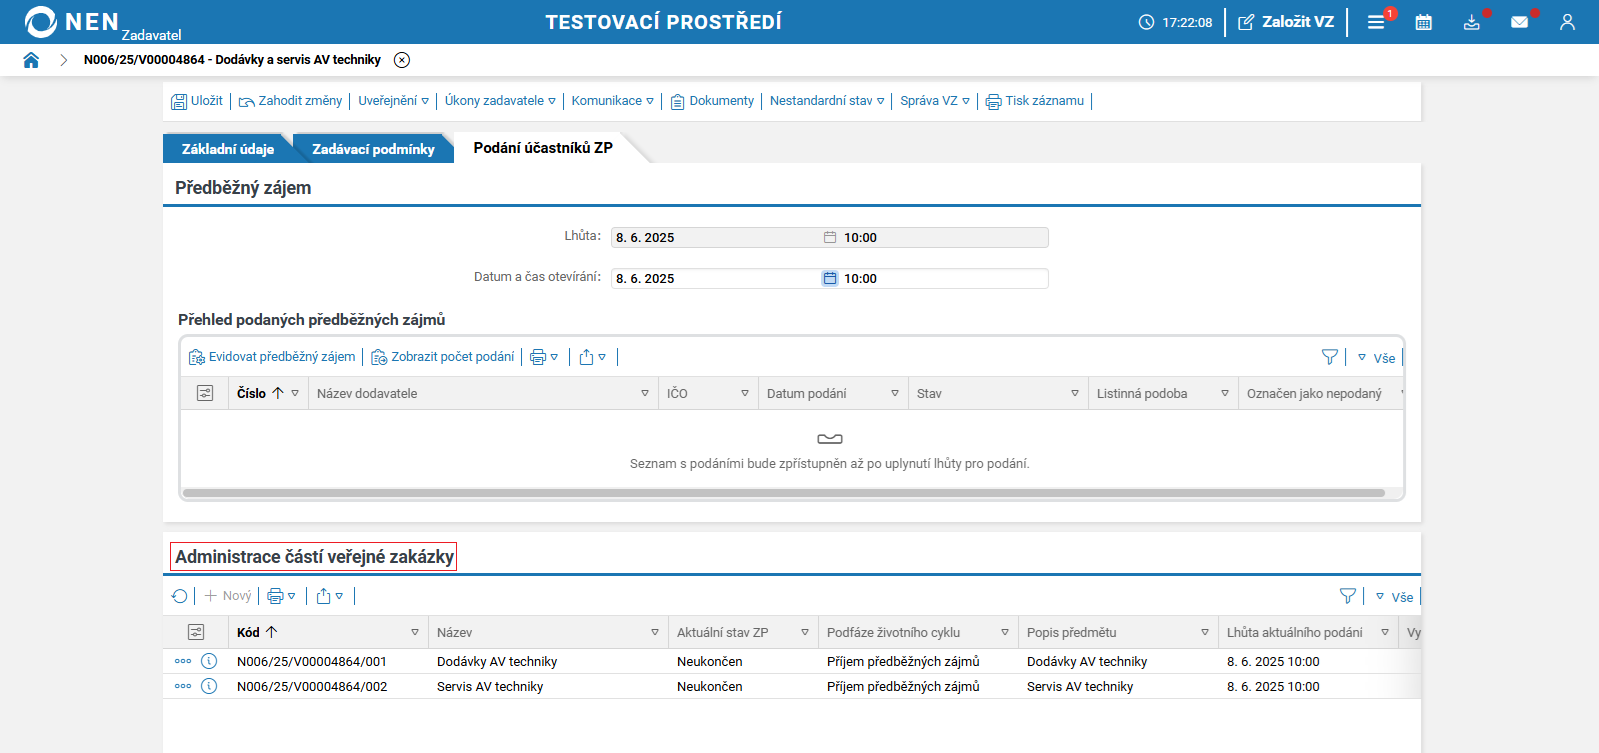Open the user profile icon
The width and height of the screenshot is (1599, 753).
click(x=1567, y=22)
